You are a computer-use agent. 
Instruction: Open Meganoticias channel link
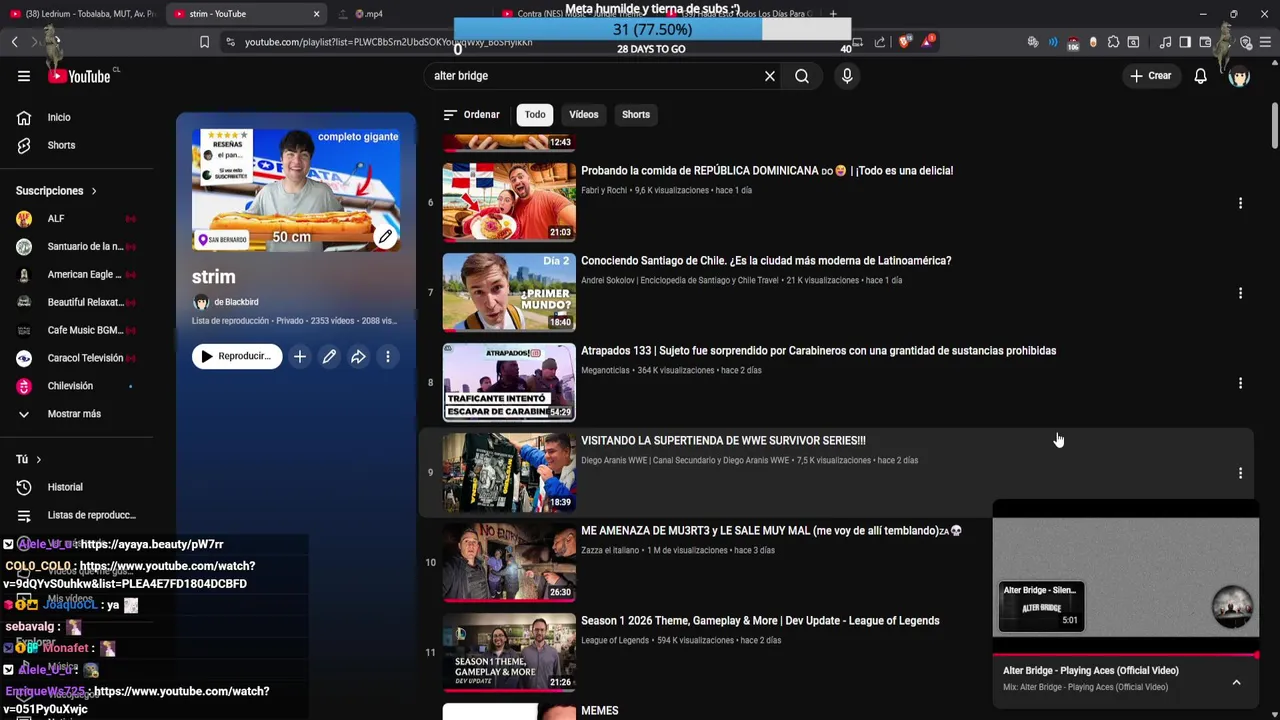click(x=606, y=370)
